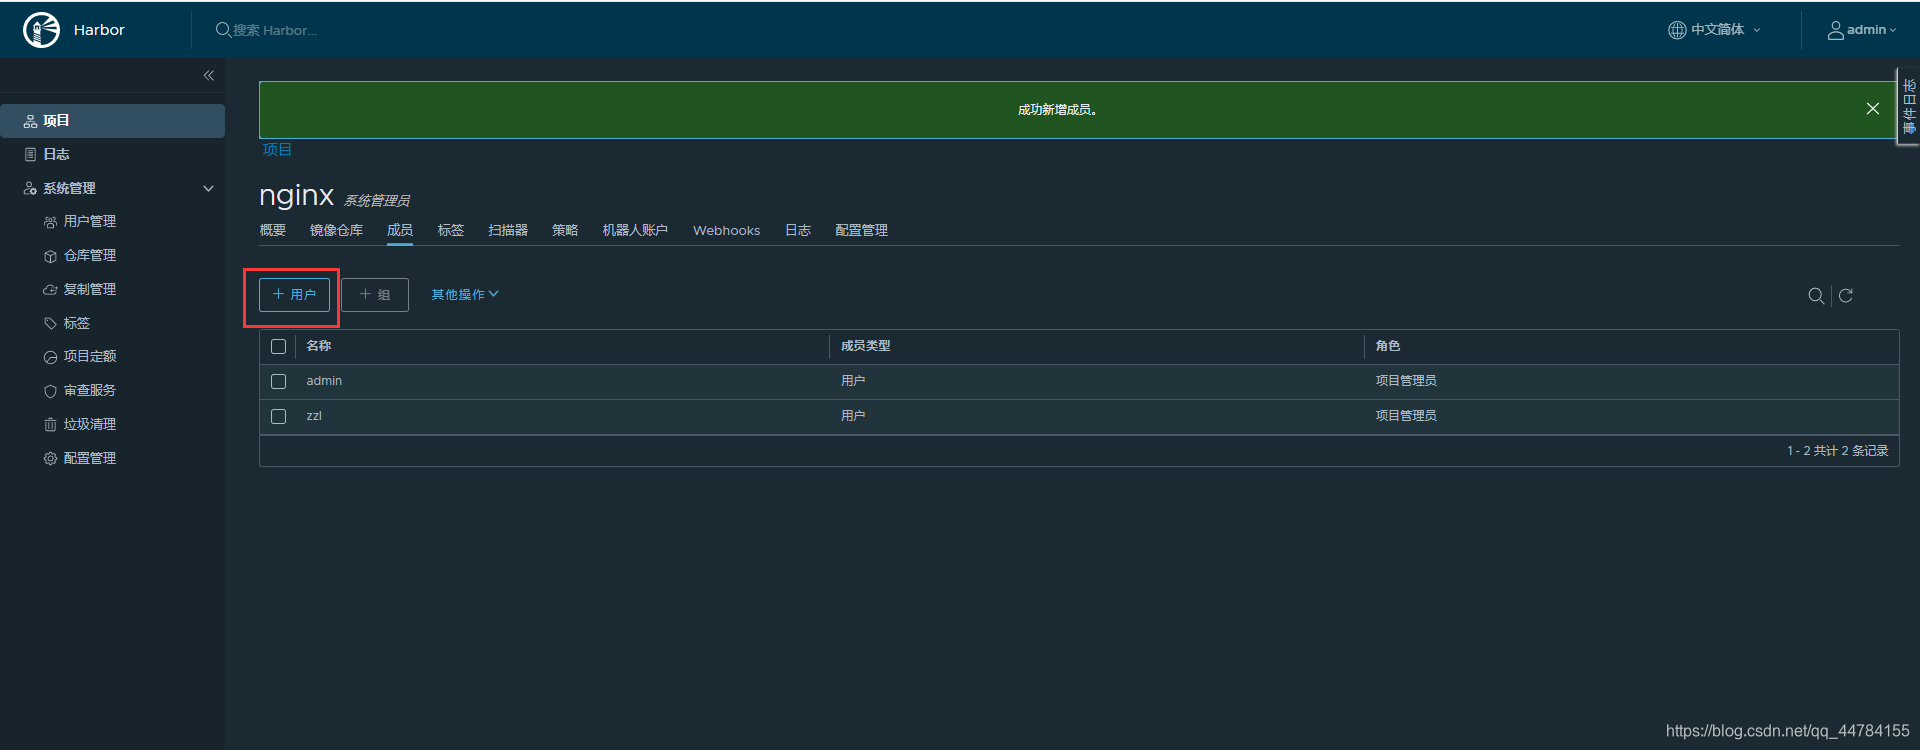Click the Harbor logo icon
The image size is (1920, 750).
tap(41, 30)
